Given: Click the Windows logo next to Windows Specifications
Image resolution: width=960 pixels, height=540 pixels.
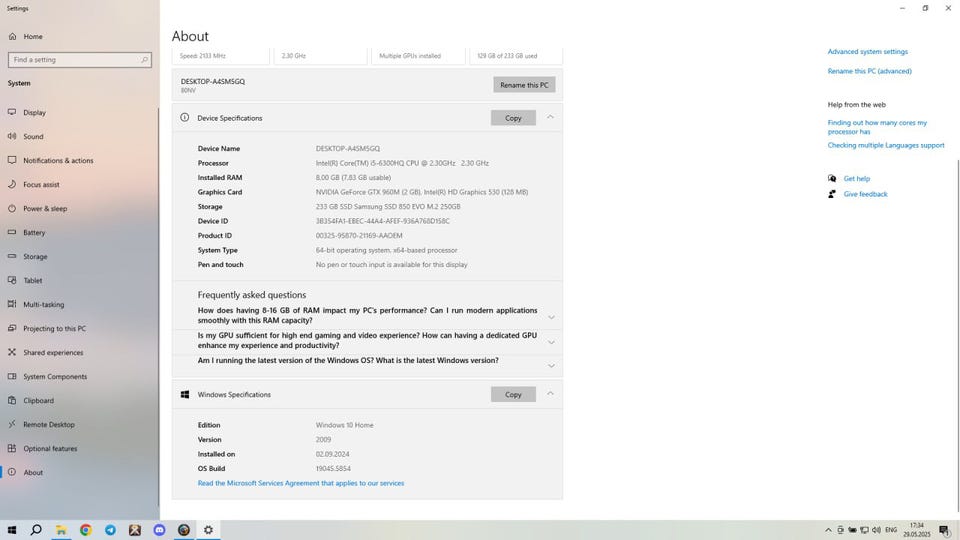Looking at the screenshot, I should (x=184, y=394).
